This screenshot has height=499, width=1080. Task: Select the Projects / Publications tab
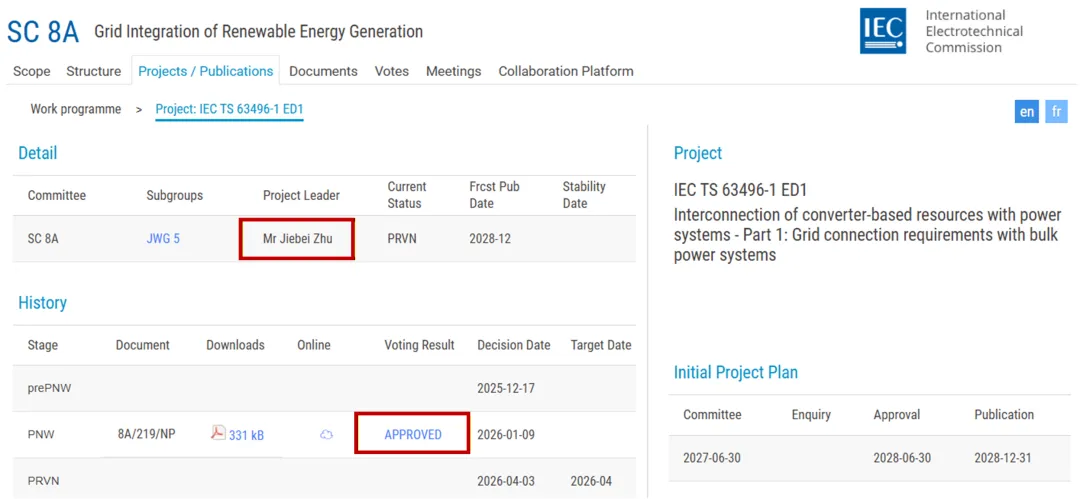pyautogui.click(x=205, y=71)
